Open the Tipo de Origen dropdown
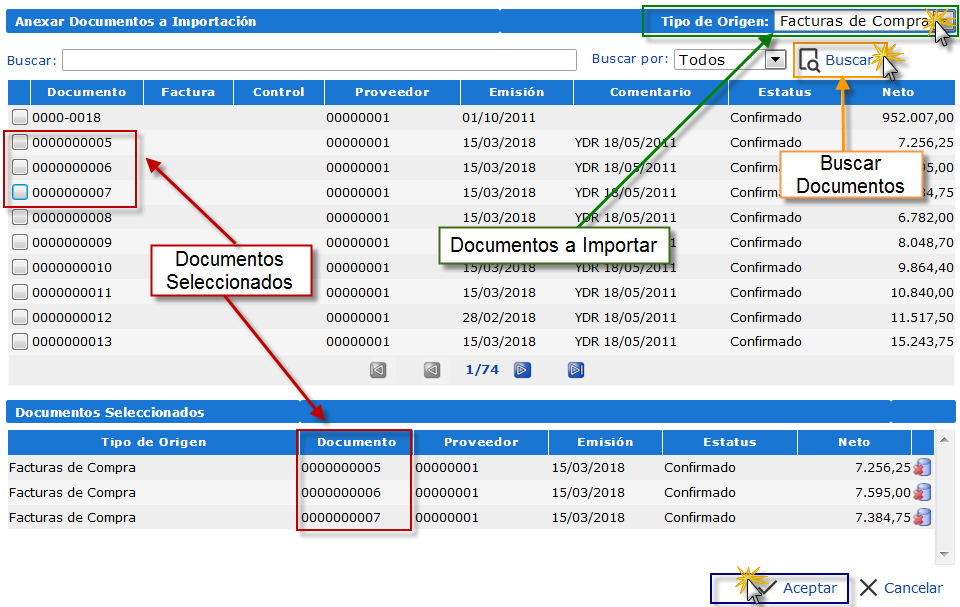This screenshot has width=960, height=607. click(x=864, y=21)
